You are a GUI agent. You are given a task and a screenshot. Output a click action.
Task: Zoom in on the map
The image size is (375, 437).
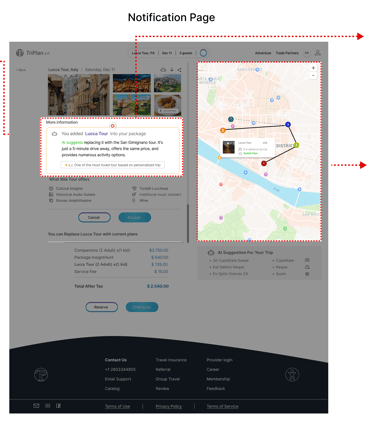[313, 68]
